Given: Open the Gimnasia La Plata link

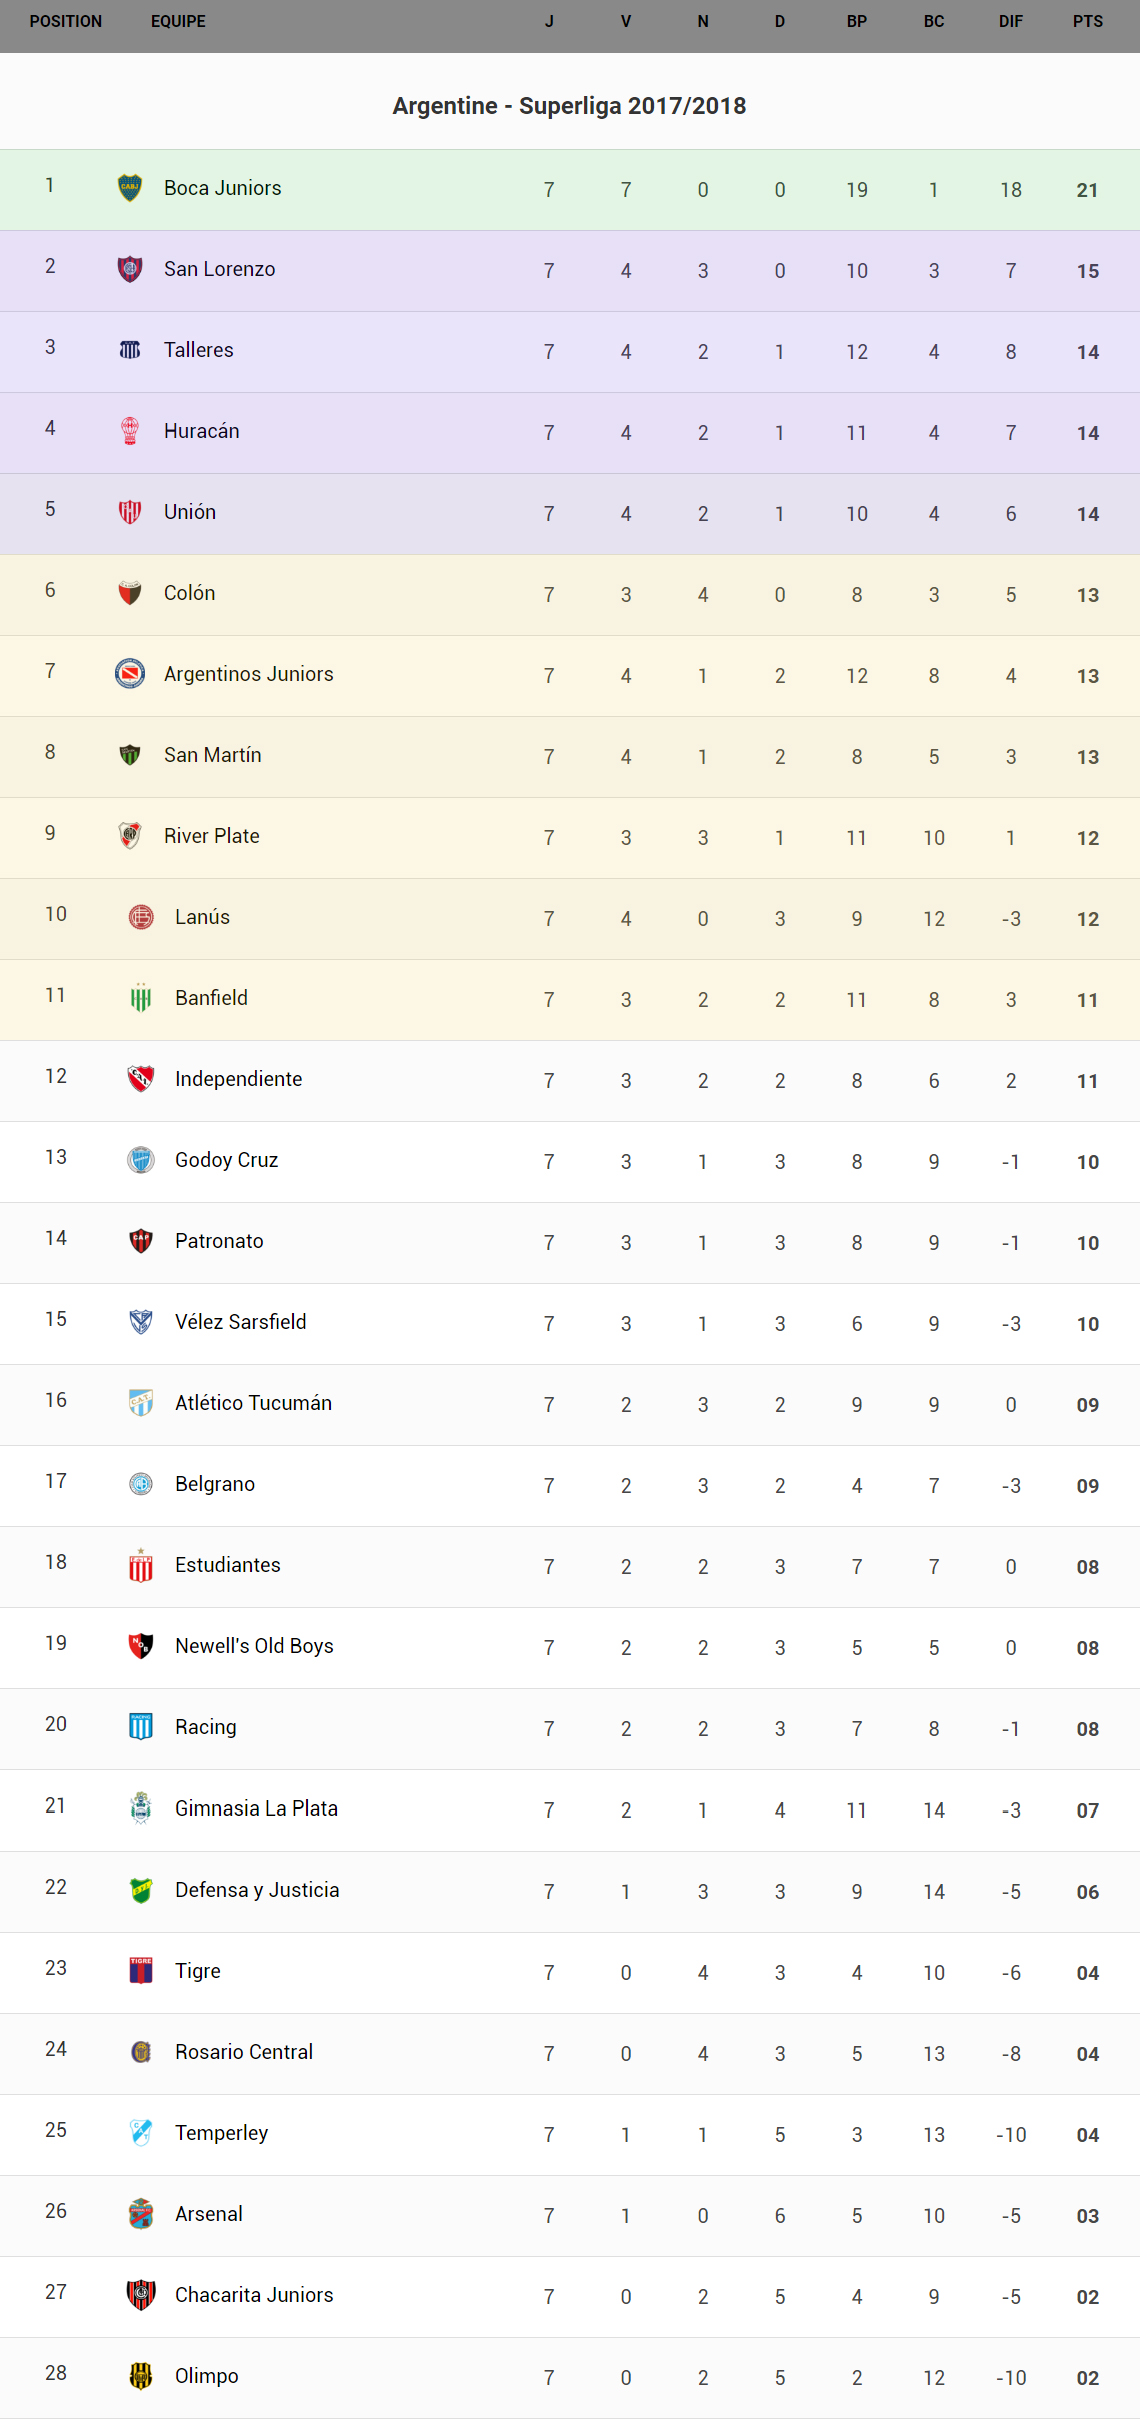Looking at the screenshot, I should pos(256,1808).
